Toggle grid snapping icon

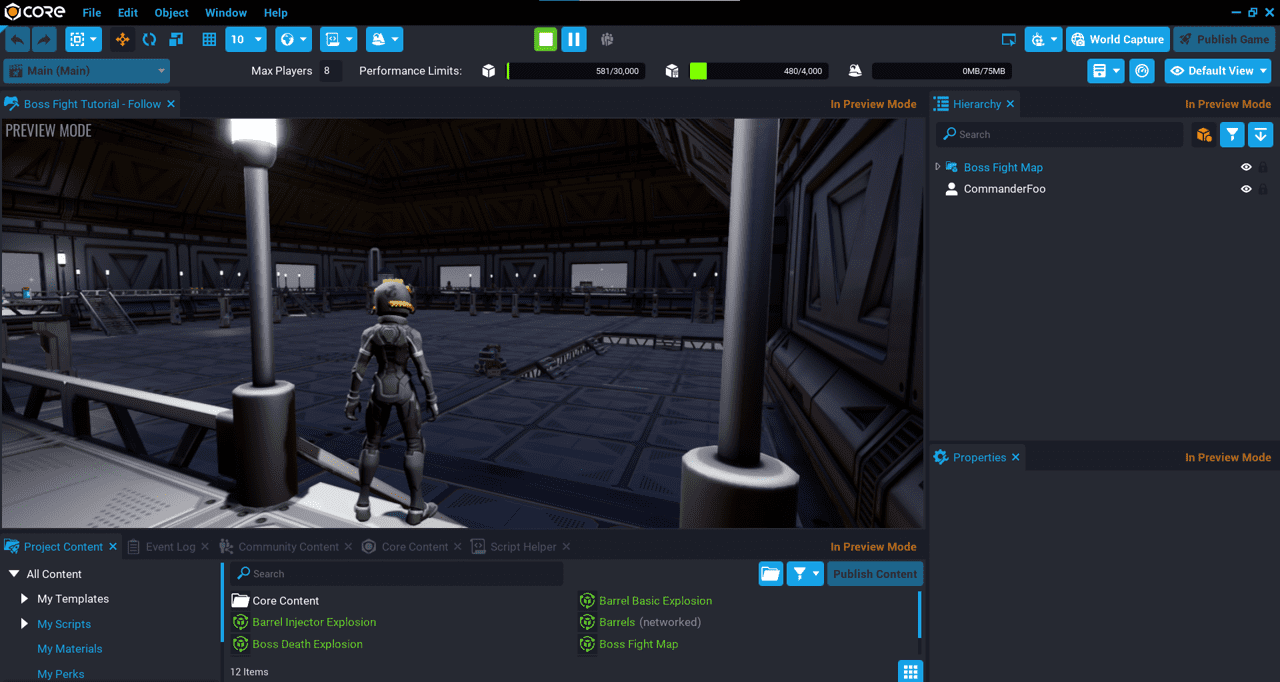click(x=209, y=40)
